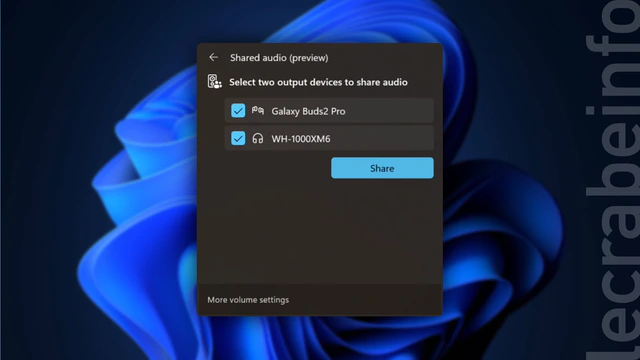Open More volume settings
640x360 pixels.
pyautogui.click(x=248, y=300)
